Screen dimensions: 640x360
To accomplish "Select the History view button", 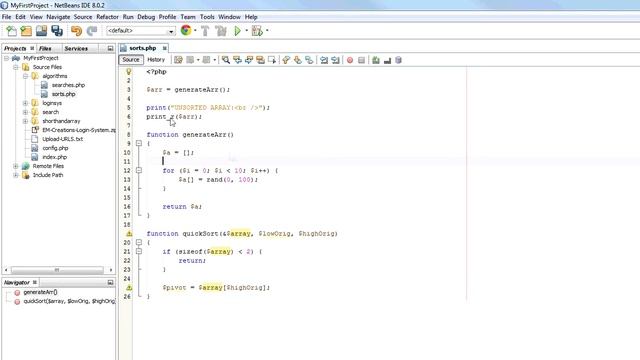I will (156, 60).
